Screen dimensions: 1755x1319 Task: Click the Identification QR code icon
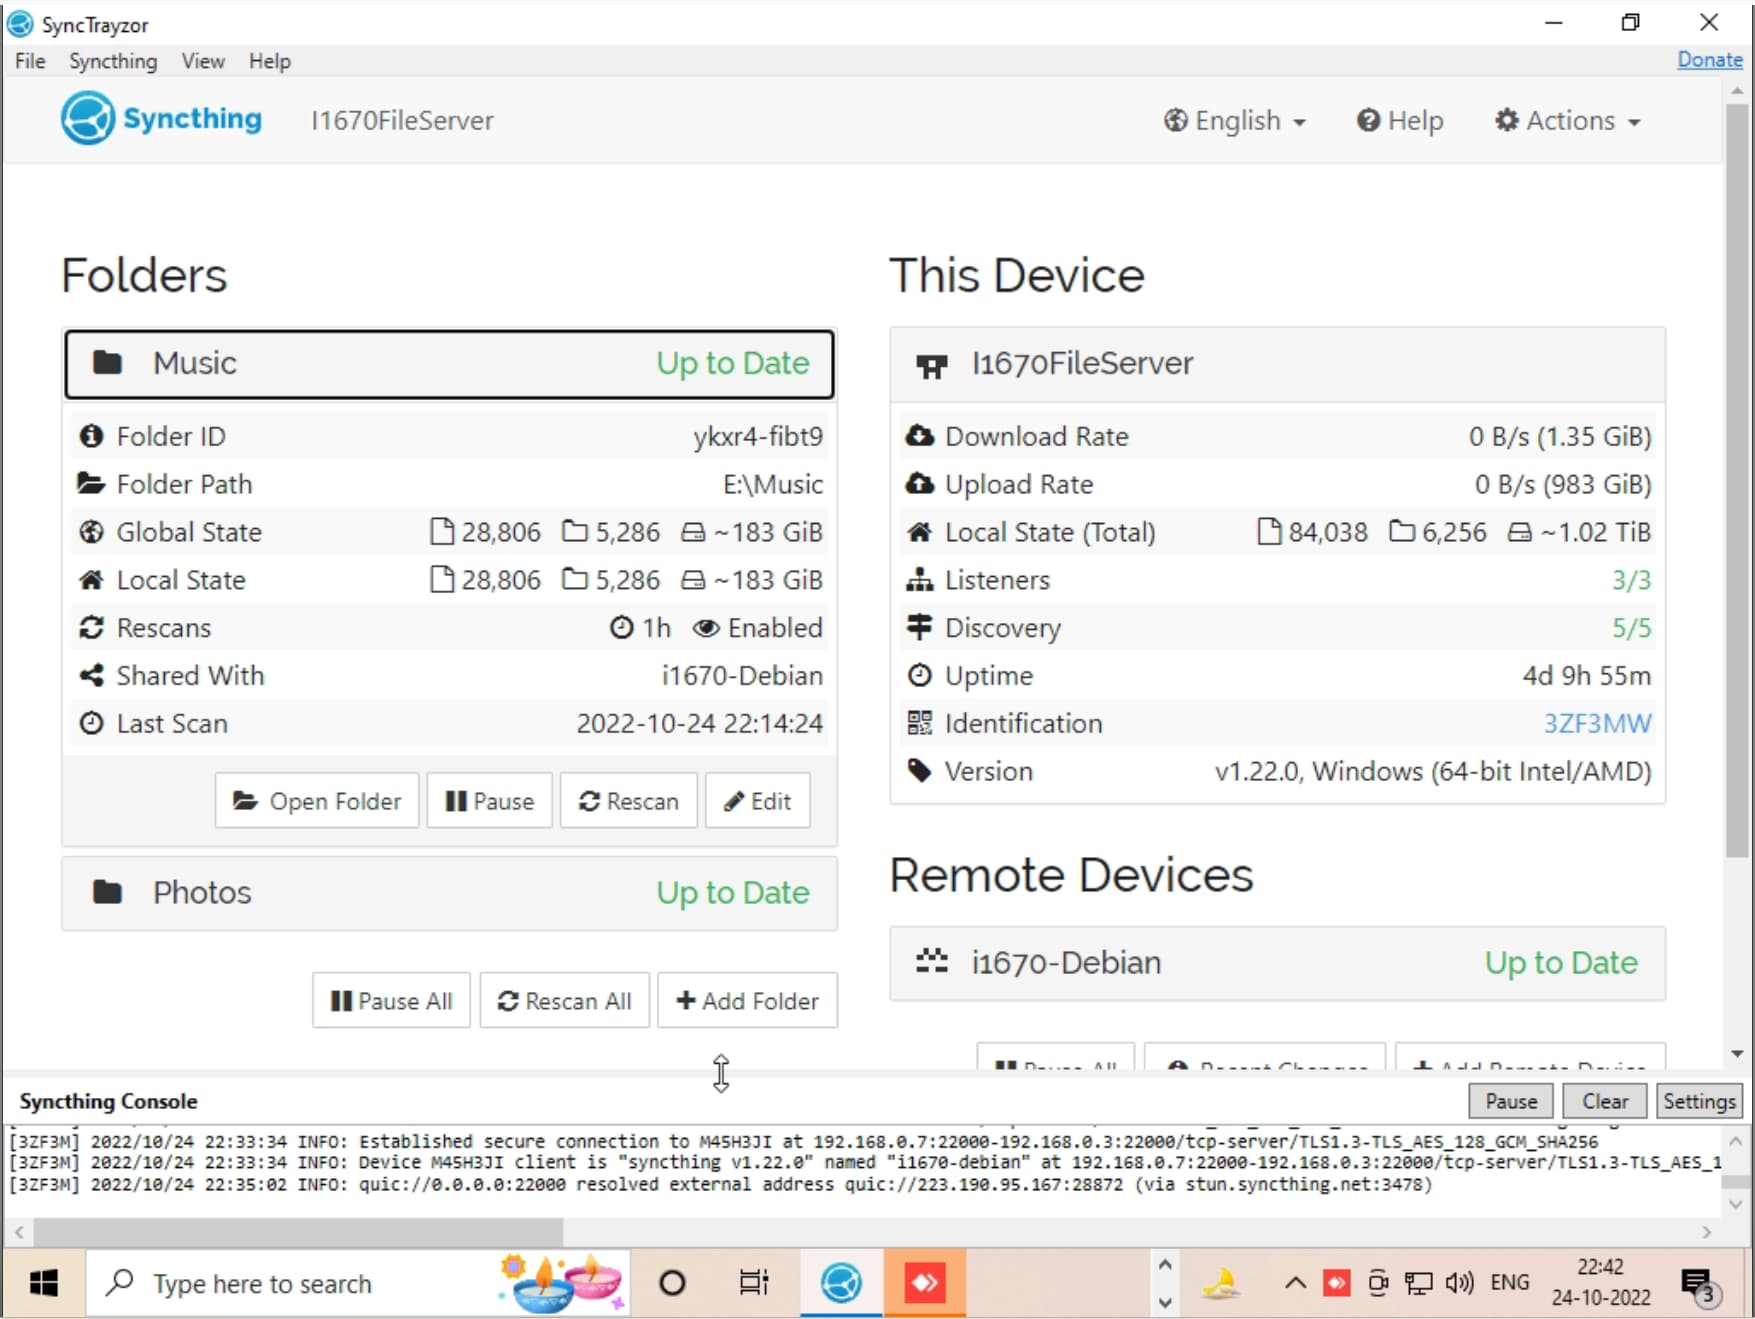click(920, 723)
